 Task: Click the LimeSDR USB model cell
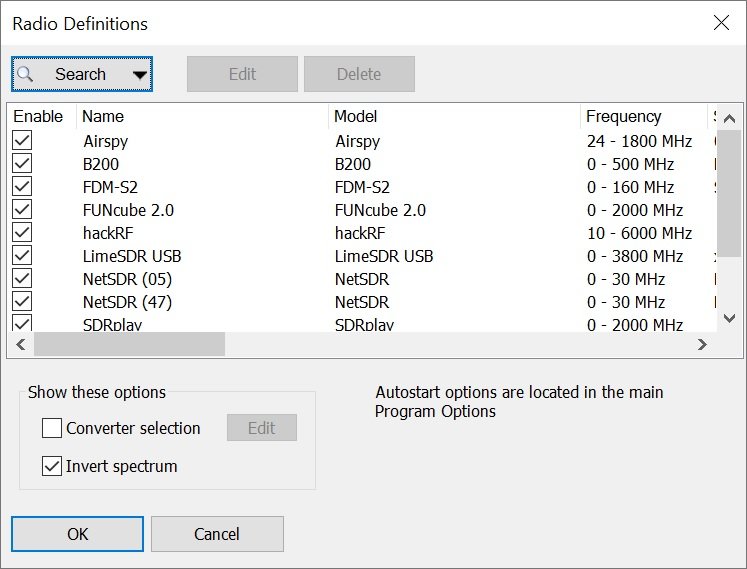point(384,256)
